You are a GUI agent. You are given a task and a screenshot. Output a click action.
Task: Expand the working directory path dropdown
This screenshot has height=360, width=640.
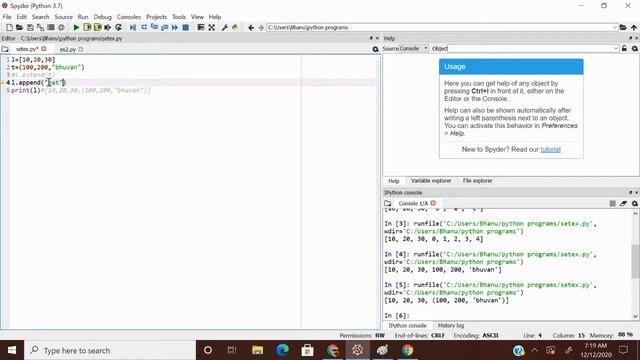pos(615,27)
